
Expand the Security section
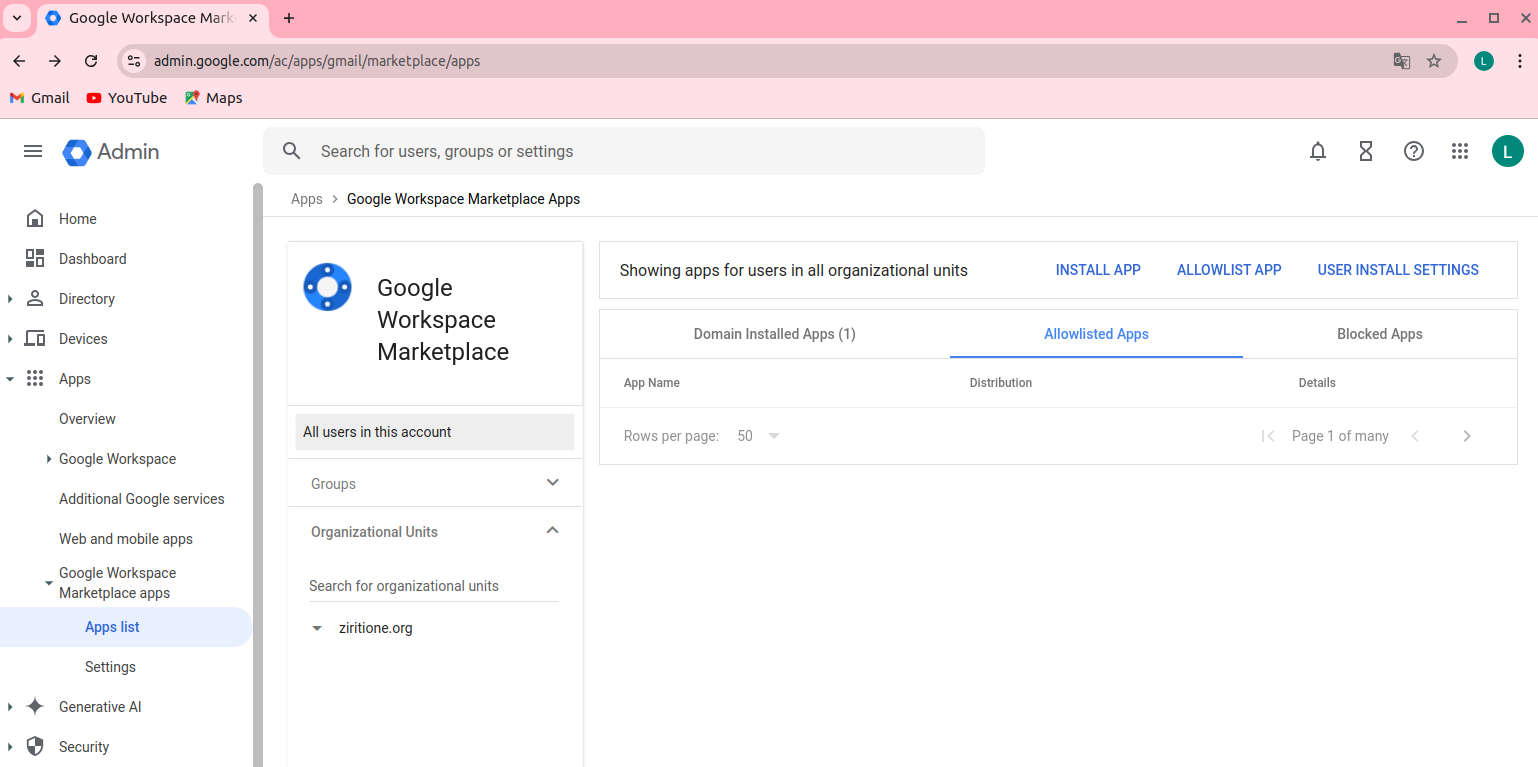coord(10,747)
